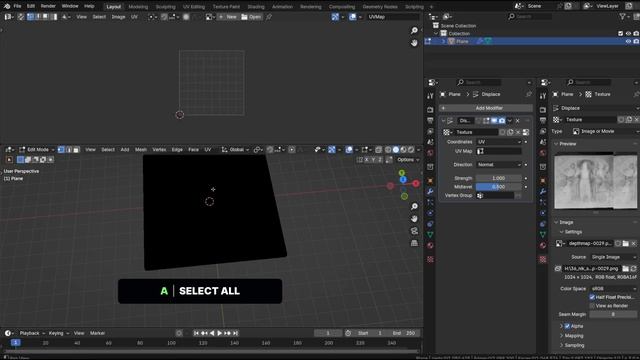The image size is (640, 360).
Task: Open the Global transform orientation dropdown
Action: coord(235,149)
